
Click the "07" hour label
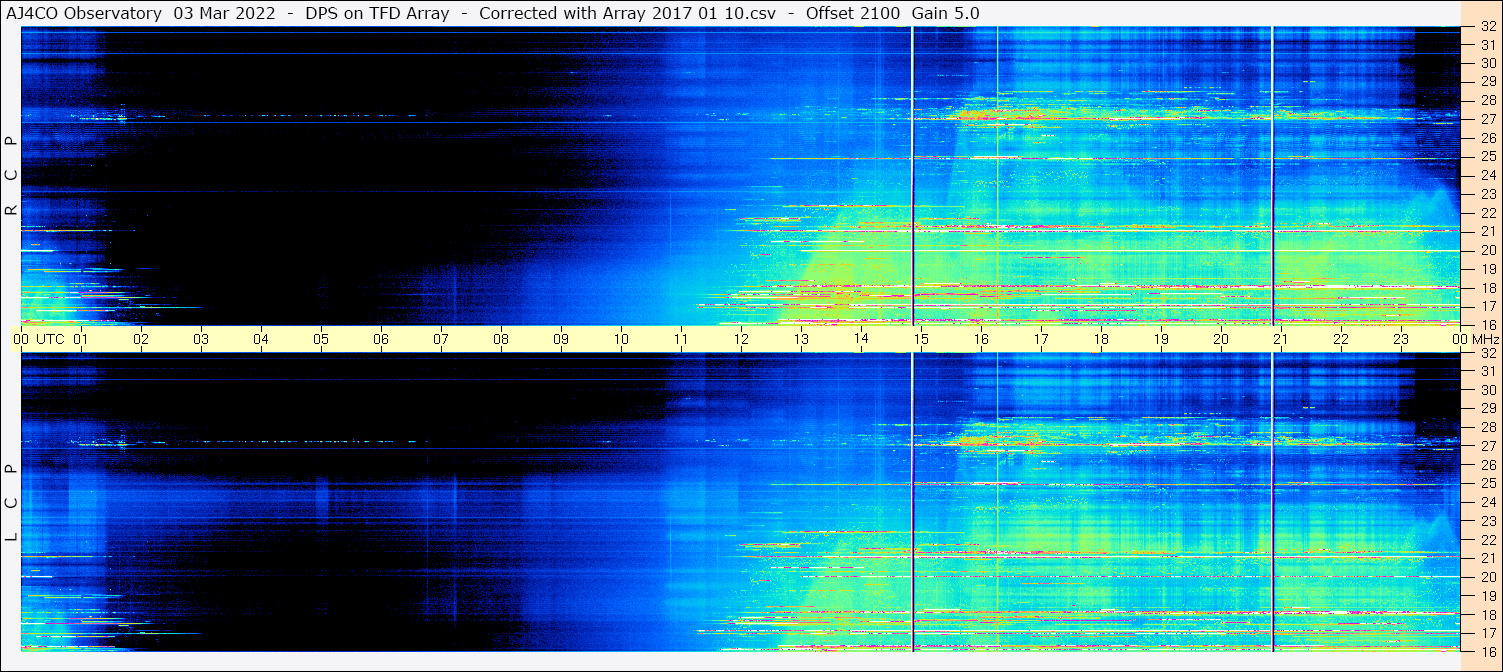pos(441,340)
